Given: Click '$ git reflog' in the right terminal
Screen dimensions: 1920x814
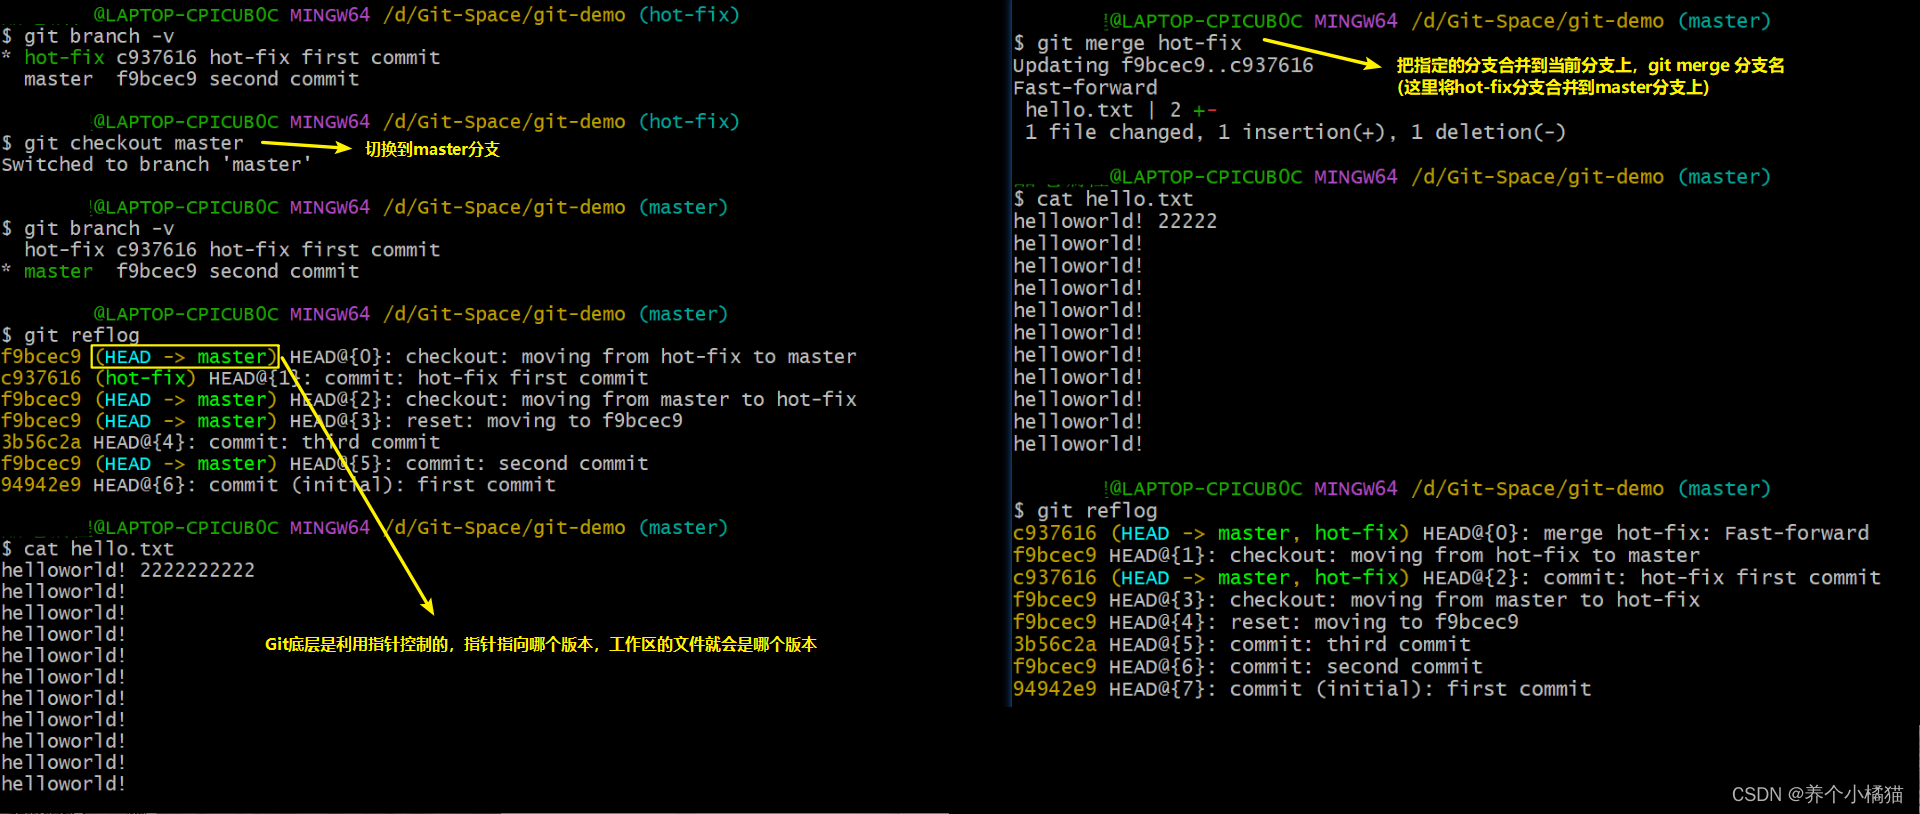Looking at the screenshot, I should coord(1085,510).
